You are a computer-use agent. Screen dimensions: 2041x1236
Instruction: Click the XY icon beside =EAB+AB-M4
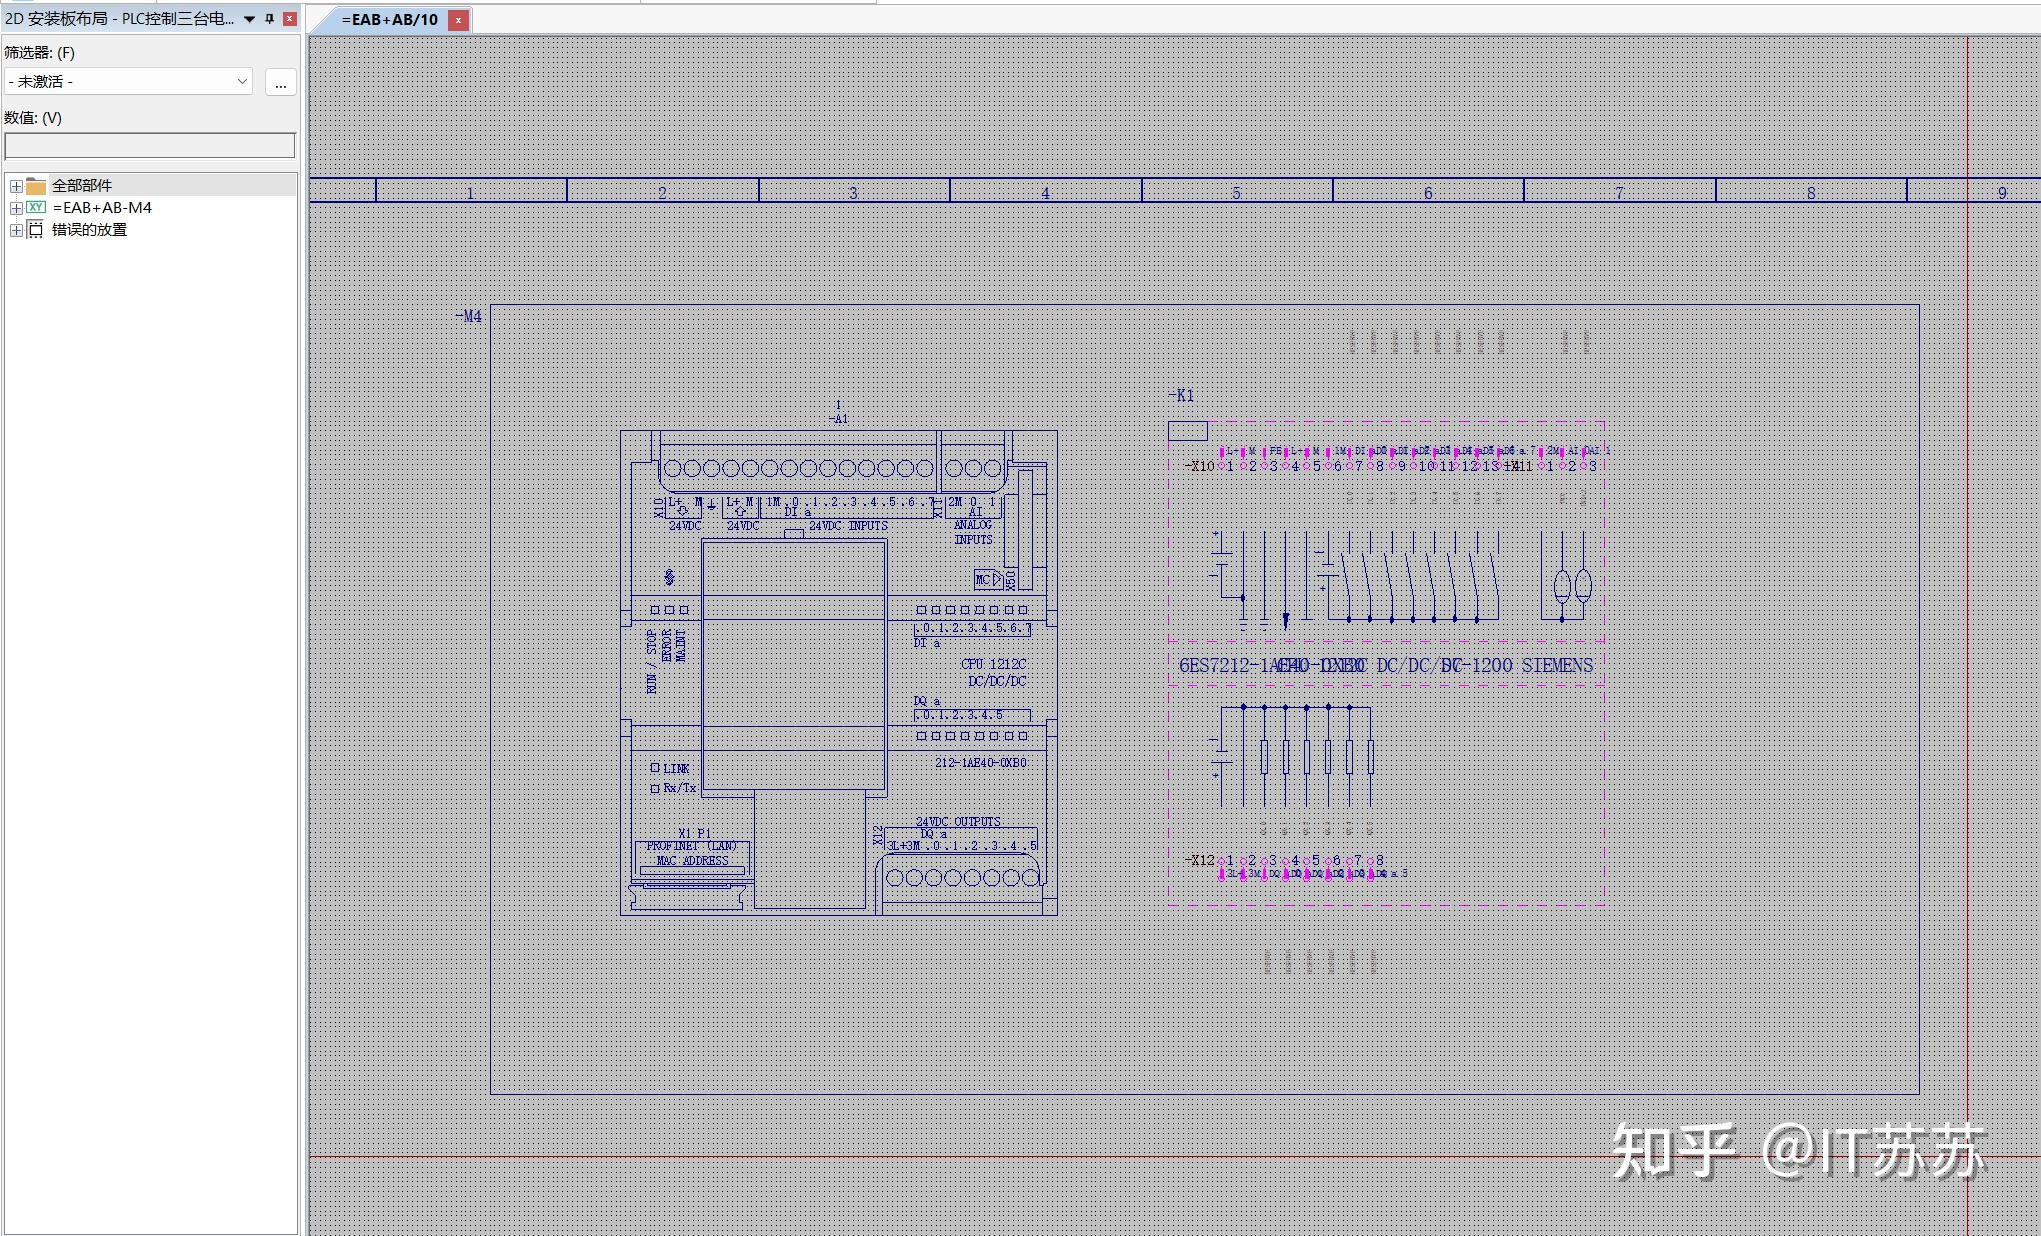36,207
